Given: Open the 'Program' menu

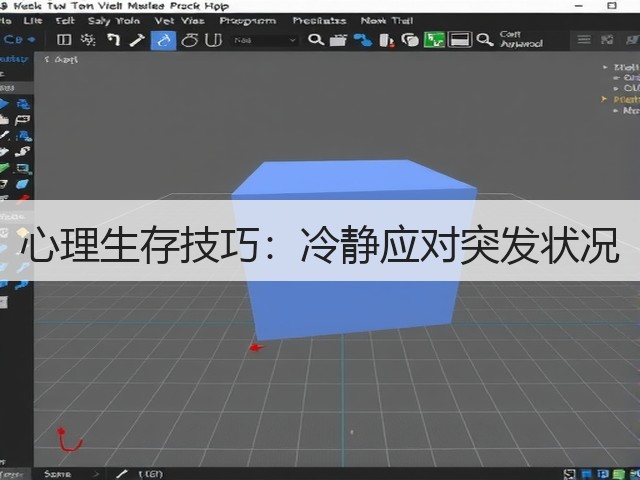Looking at the screenshot, I should point(248,21).
